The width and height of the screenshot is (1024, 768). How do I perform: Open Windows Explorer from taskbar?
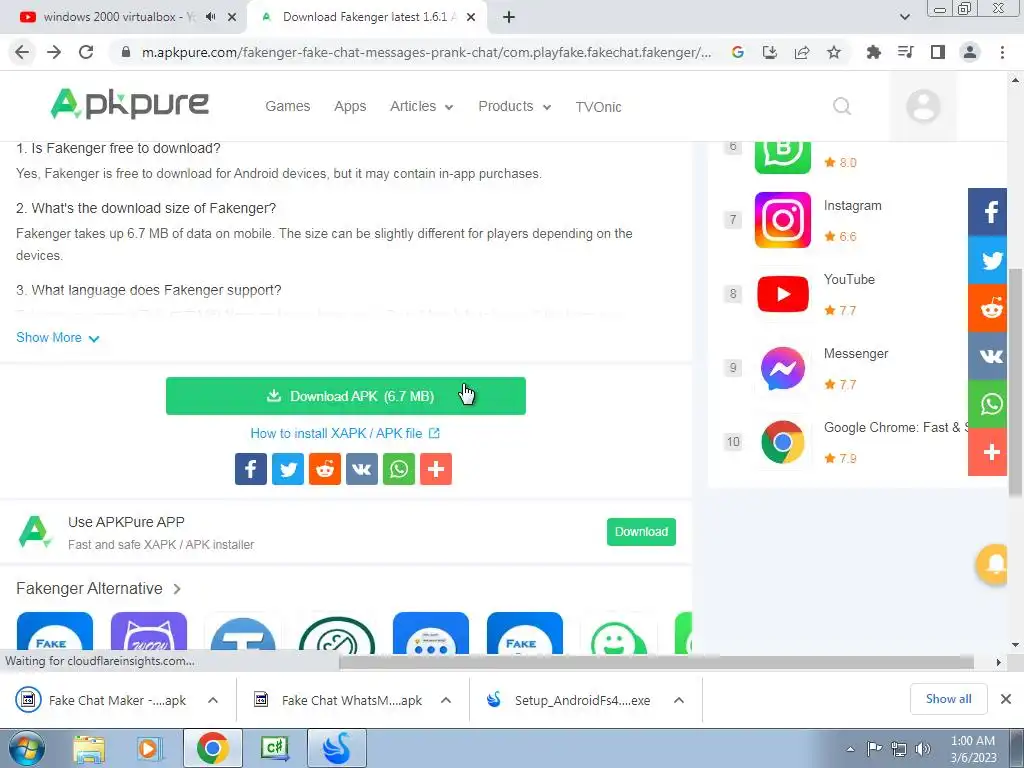[x=89, y=748]
